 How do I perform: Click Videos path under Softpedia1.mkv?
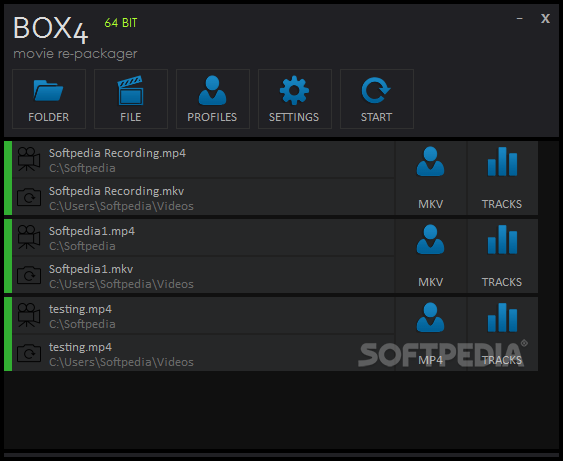click(x=121, y=284)
